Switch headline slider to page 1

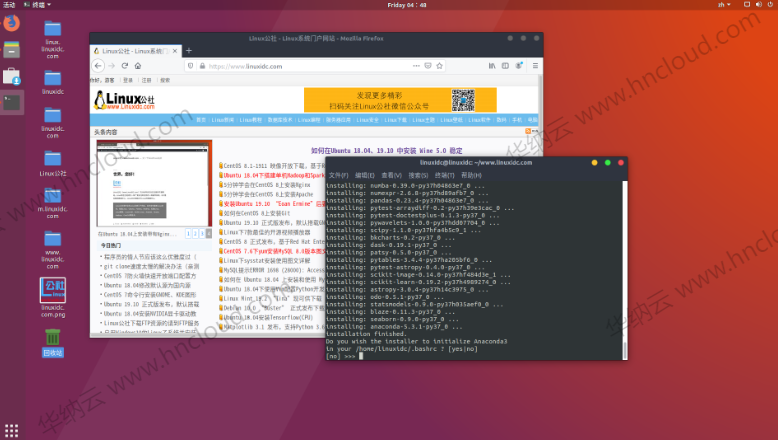(x=189, y=234)
